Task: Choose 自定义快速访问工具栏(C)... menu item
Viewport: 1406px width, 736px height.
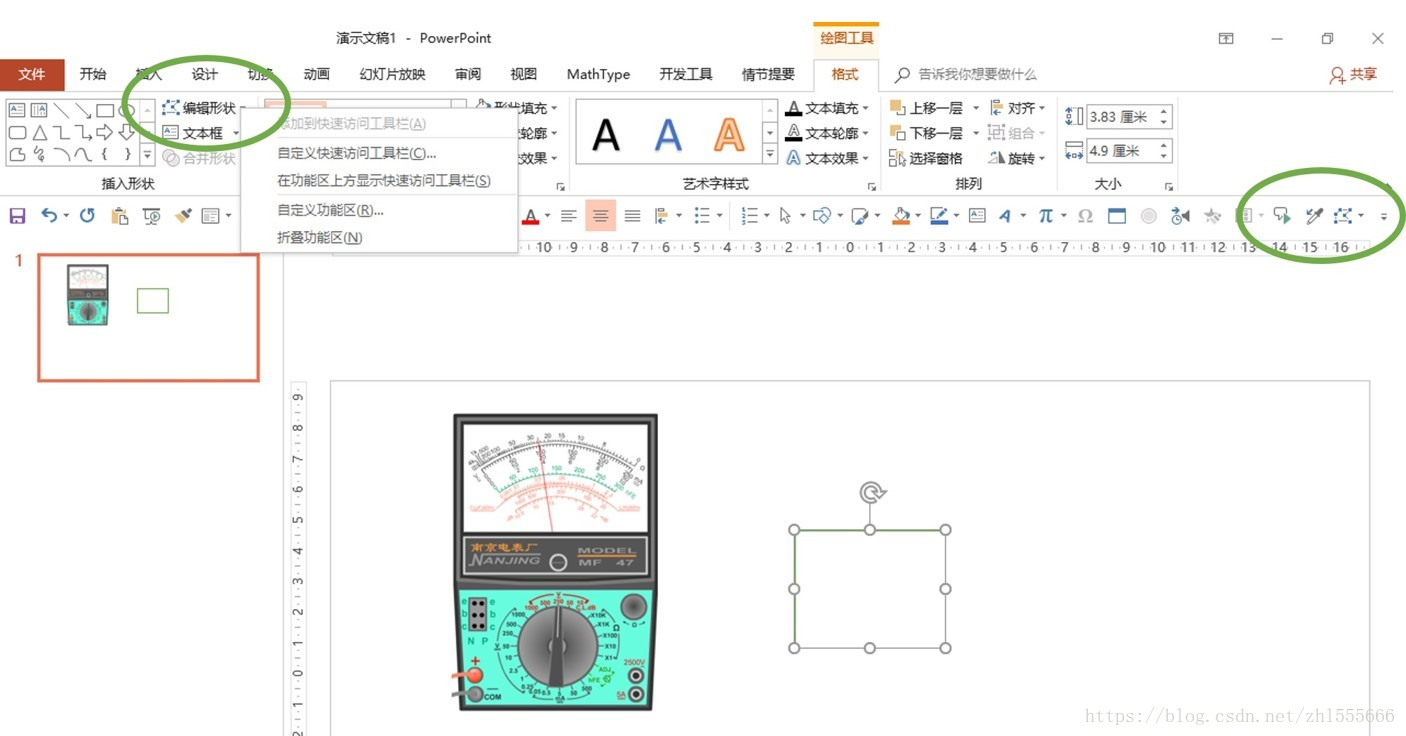Action: (379, 153)
